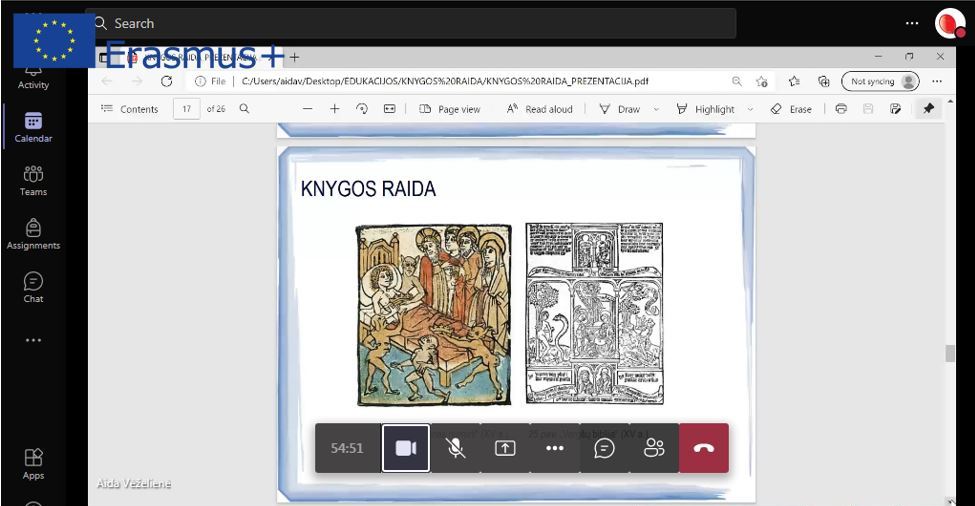The height and width of the screenshot is (506, 975).
Task: Fit PDF to page width
Action: [389, 109]
